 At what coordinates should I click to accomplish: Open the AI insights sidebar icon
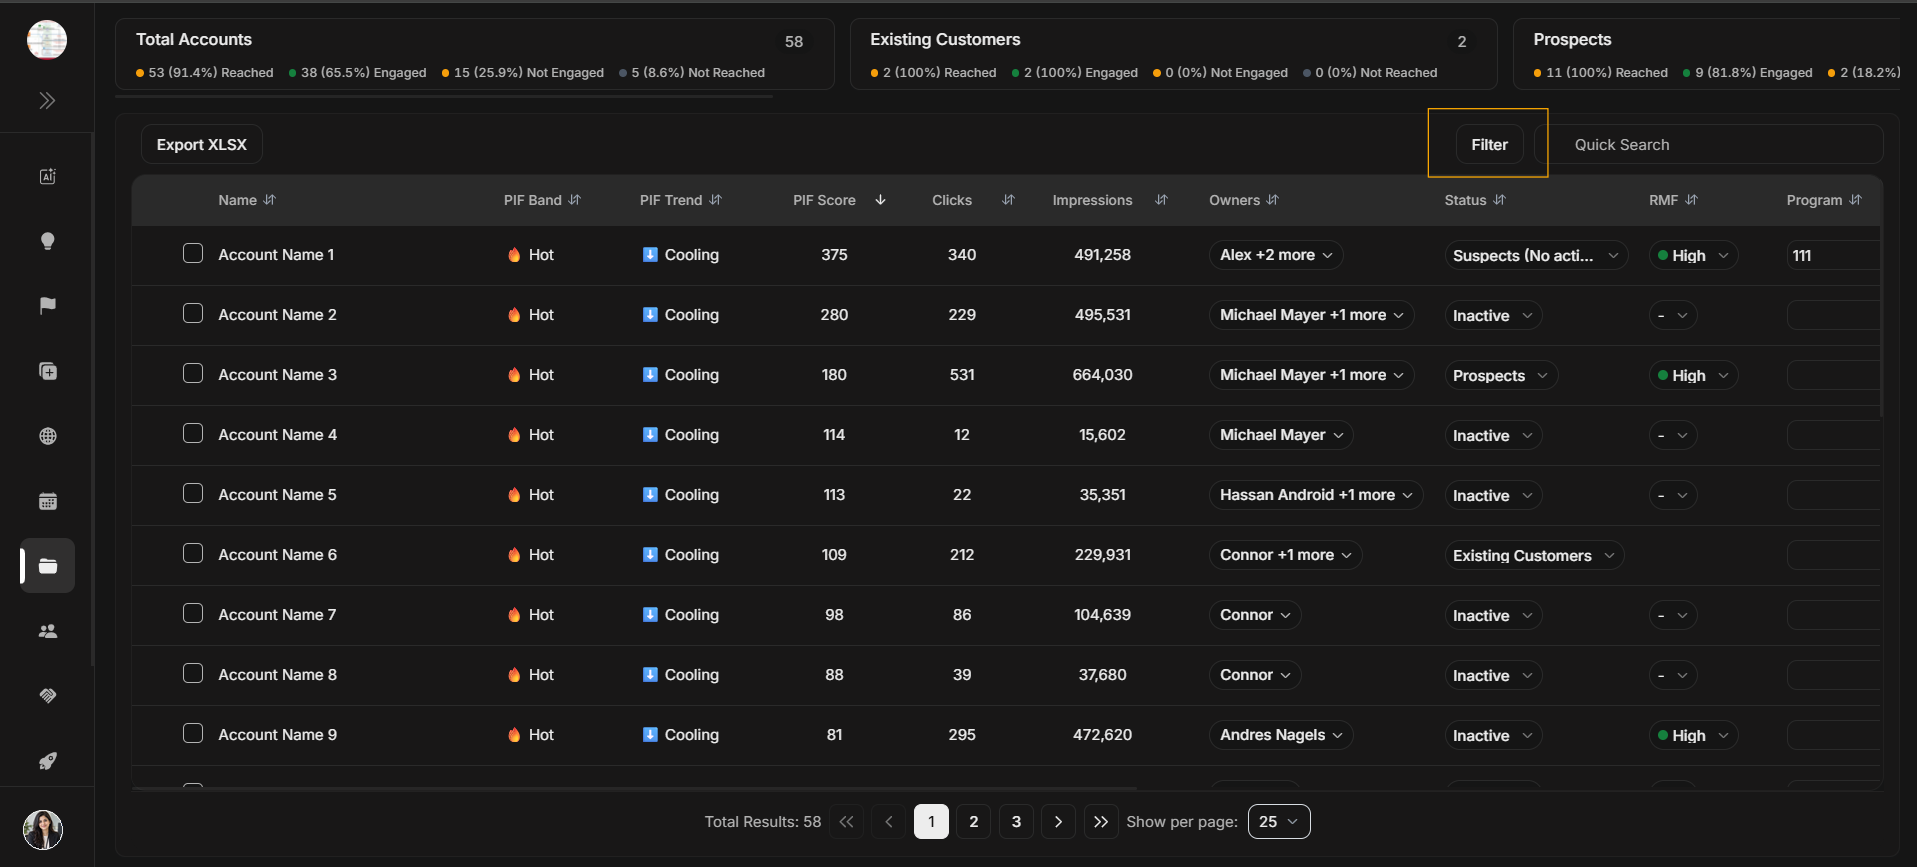click(x=47, y=177)
